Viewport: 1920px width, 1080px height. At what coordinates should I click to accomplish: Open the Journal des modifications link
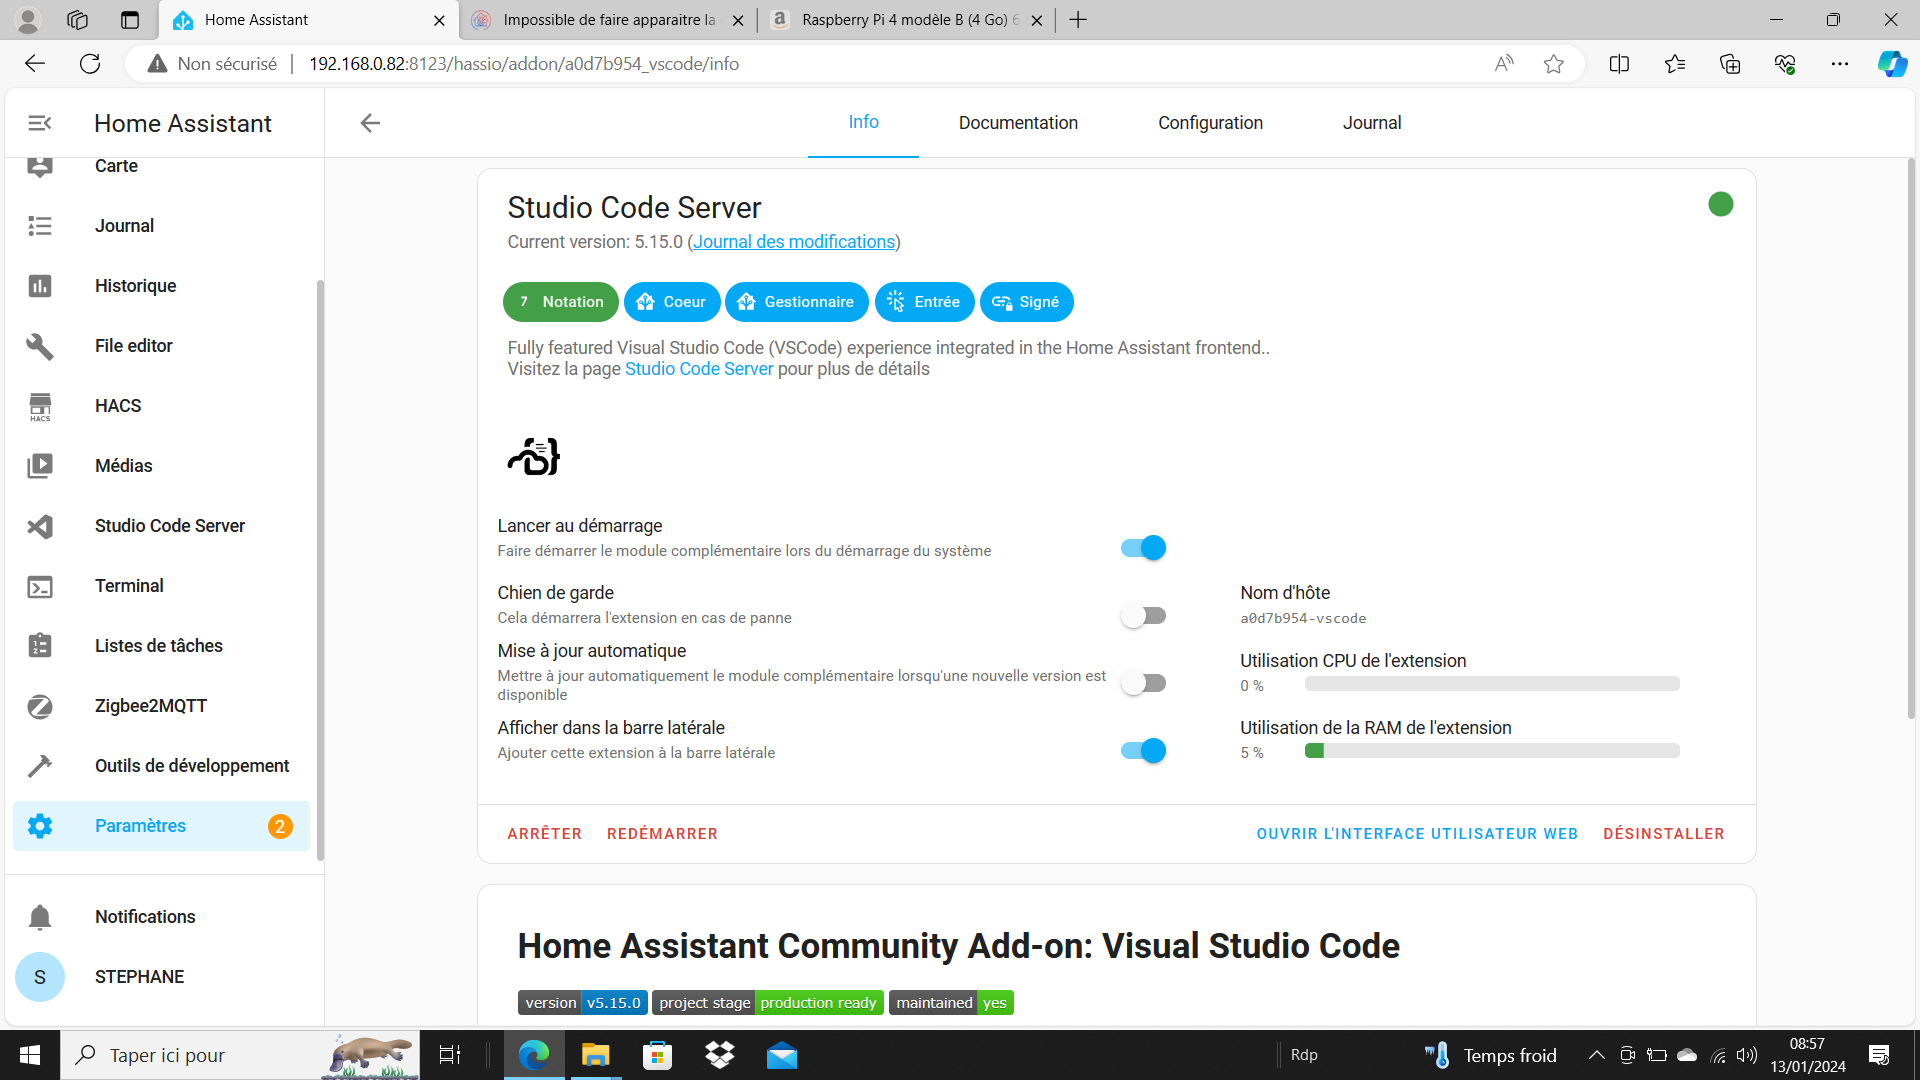[x=794, y=242]
